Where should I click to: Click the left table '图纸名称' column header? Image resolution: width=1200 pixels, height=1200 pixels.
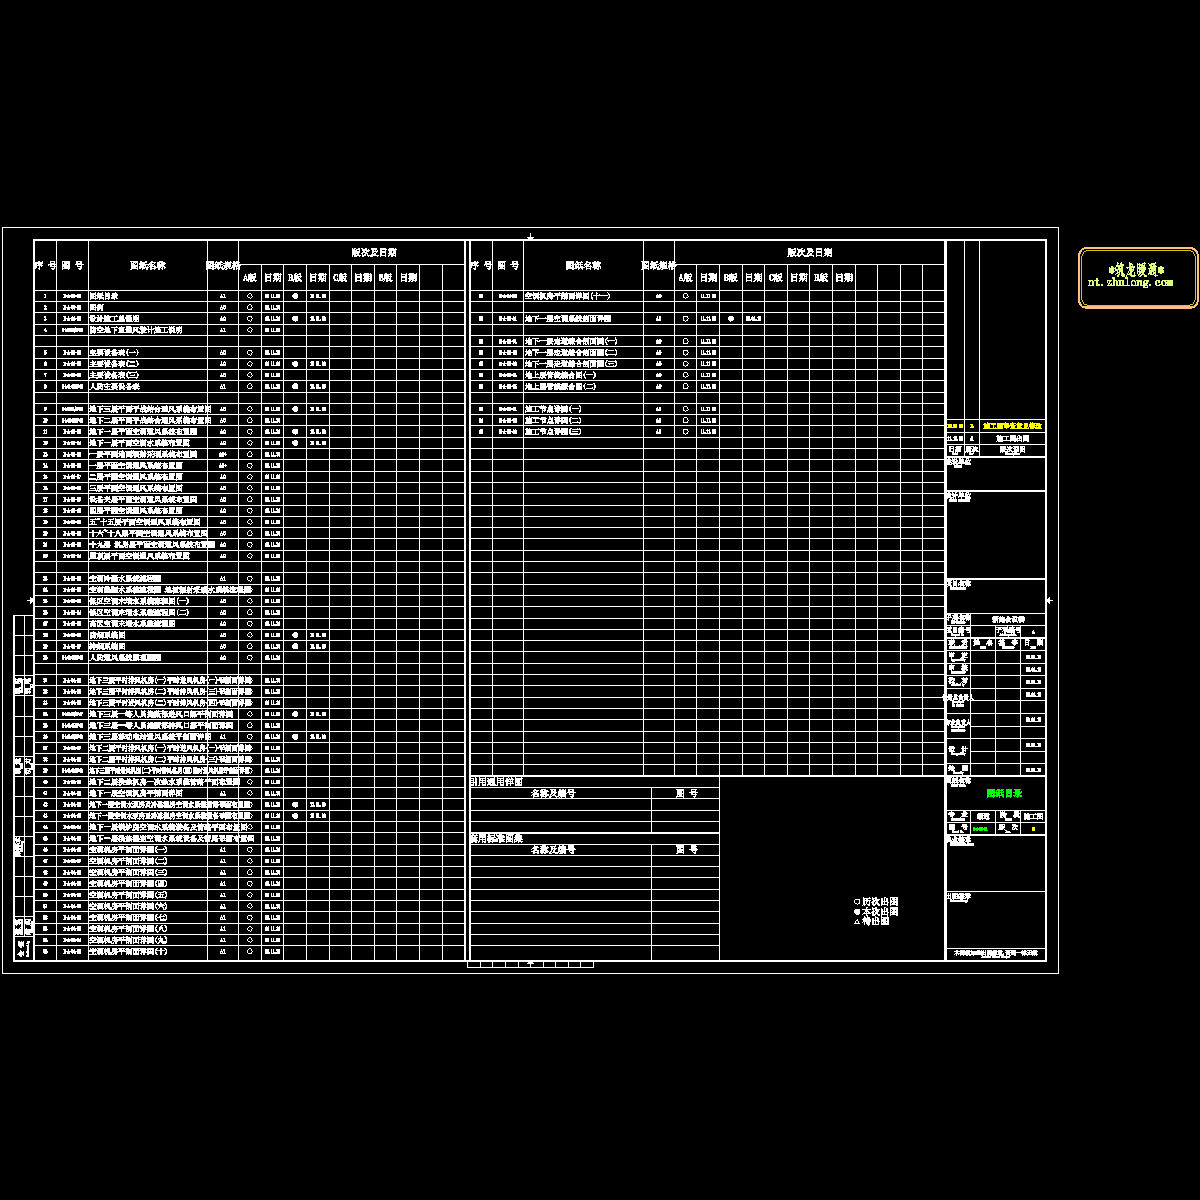147,266
